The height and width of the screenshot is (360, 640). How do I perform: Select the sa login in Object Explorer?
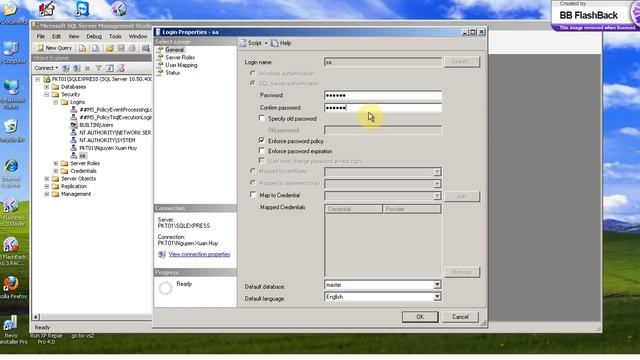pyautogui.click(x=82, y=156)
